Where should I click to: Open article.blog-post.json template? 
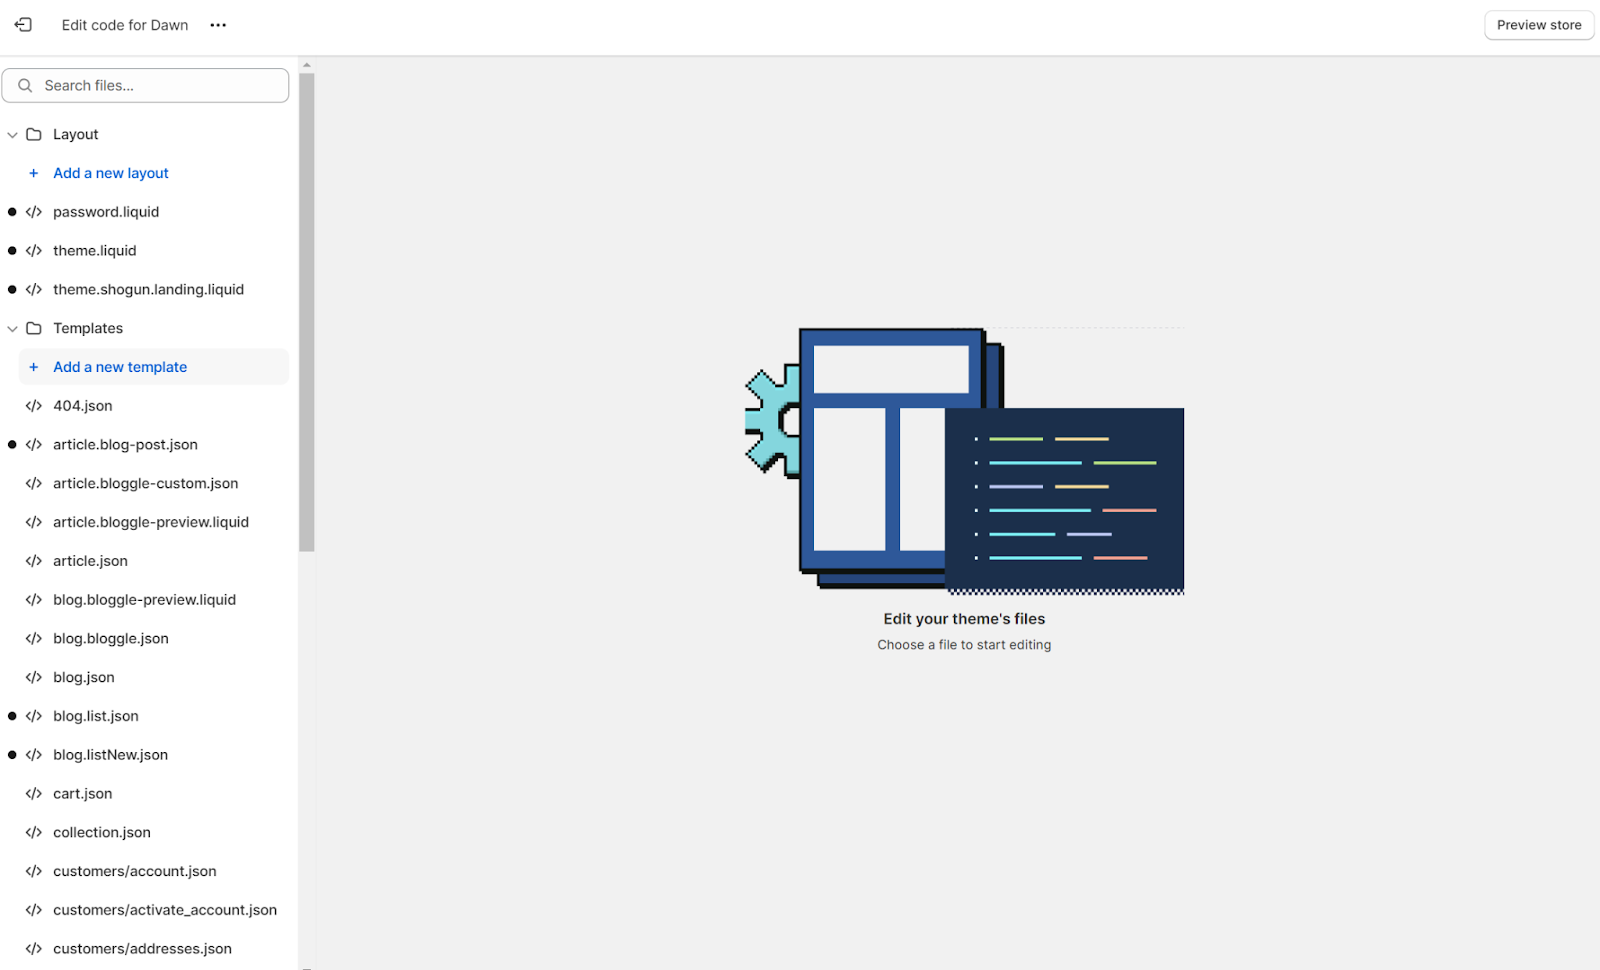point(125,445)
